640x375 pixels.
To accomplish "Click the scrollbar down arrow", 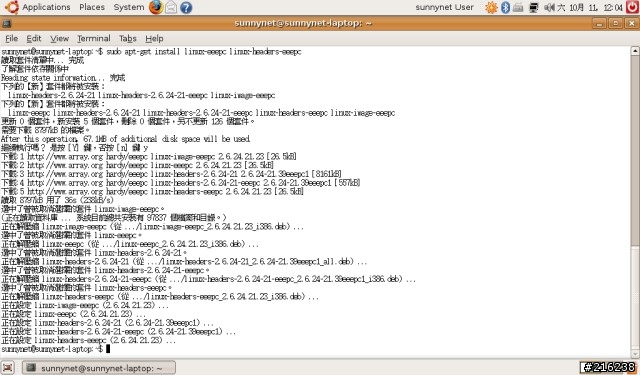I will tap(635, 354).
